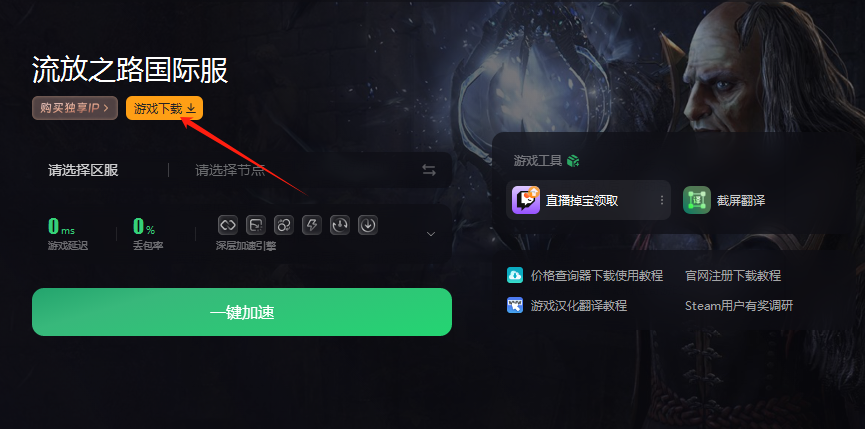Open the three-dot menu on 直播掉宝领取

(662, 200)
